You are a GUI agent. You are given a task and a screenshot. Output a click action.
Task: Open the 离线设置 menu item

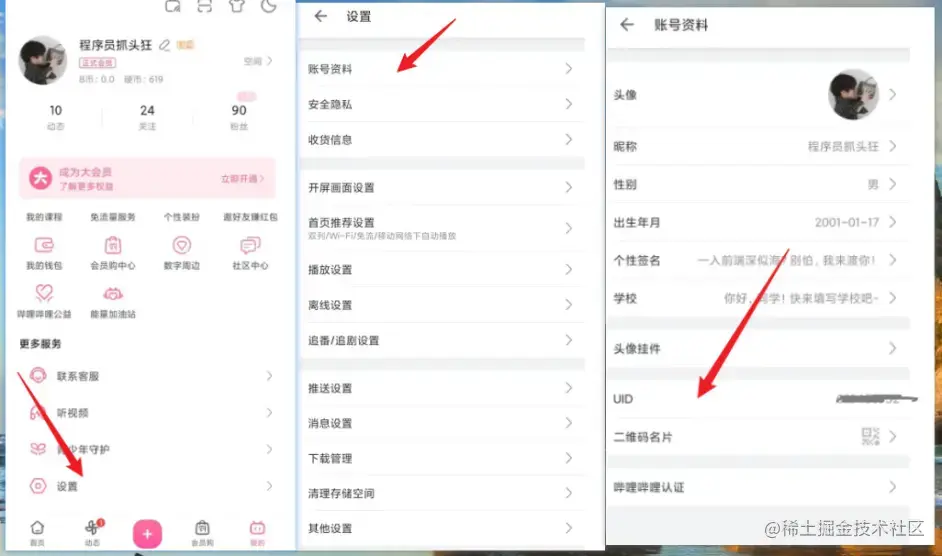pos(442,305)
